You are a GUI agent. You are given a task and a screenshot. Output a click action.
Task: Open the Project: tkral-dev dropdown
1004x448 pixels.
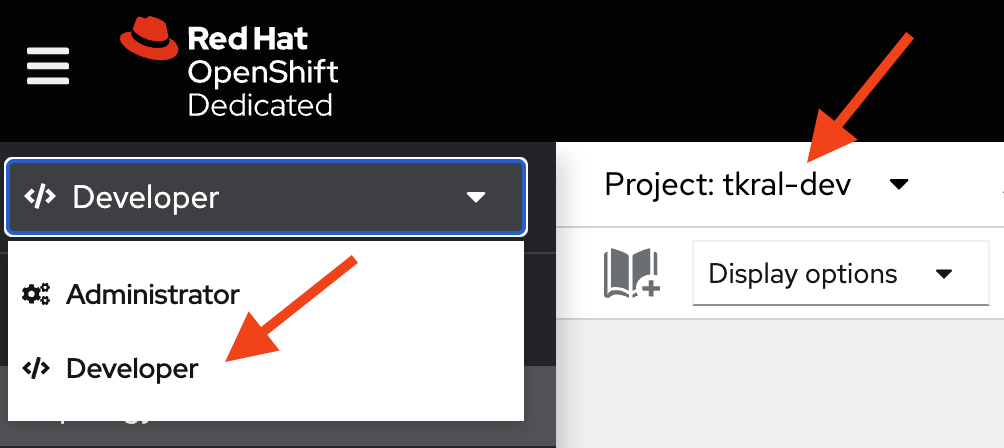click(x=755, y=185)
